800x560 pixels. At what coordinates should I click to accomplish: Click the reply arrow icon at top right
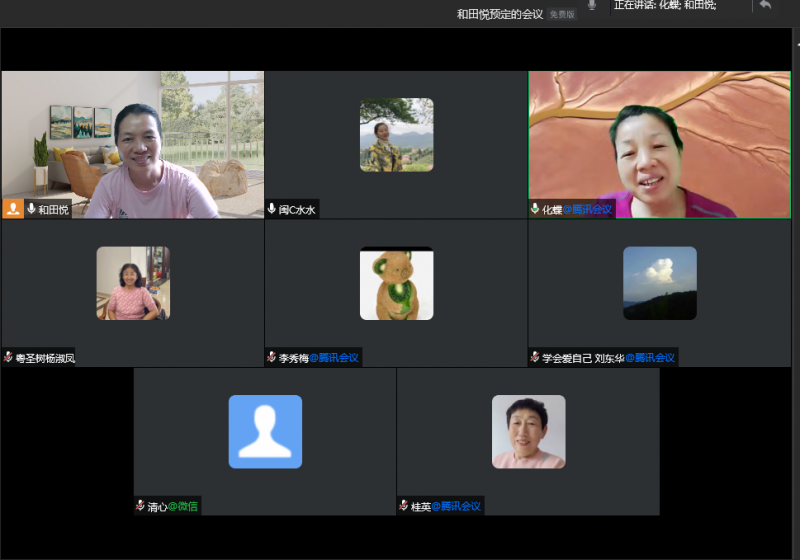coord(765,5)
